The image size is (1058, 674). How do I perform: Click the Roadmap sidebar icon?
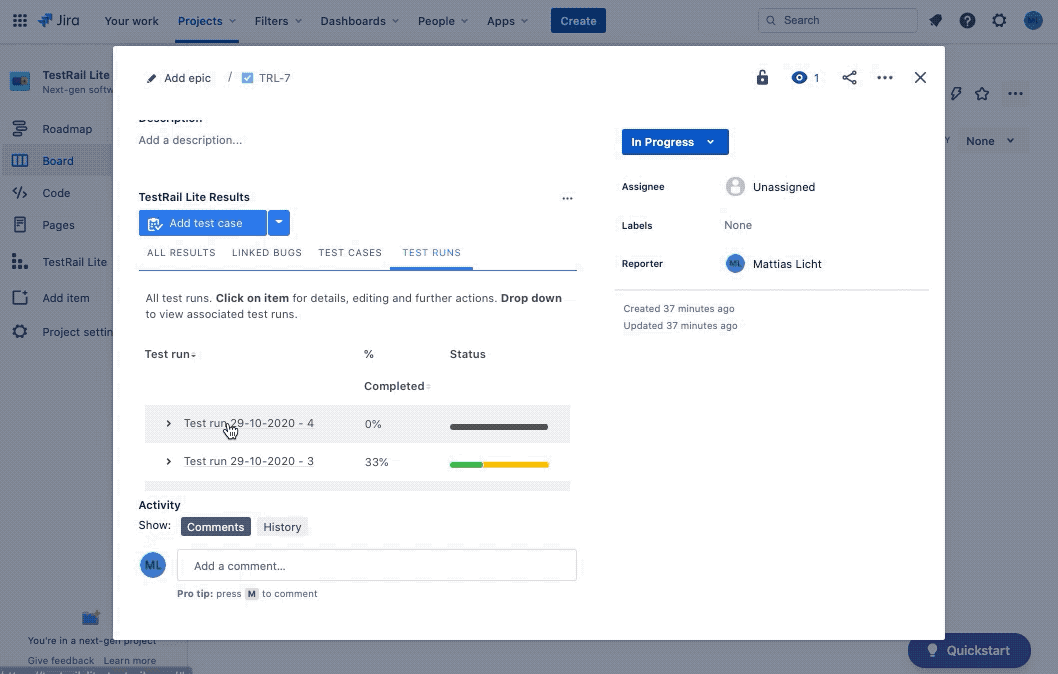coord(20,128)
